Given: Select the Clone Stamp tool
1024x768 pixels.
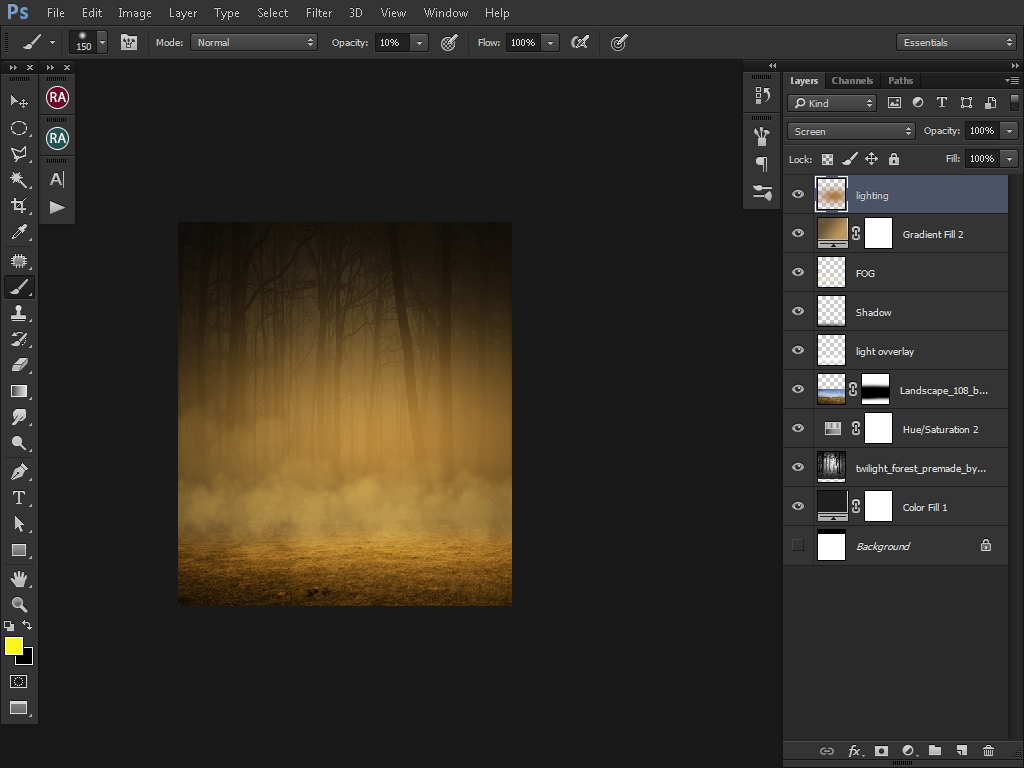Looking at the screenshot, I should 18,313.
